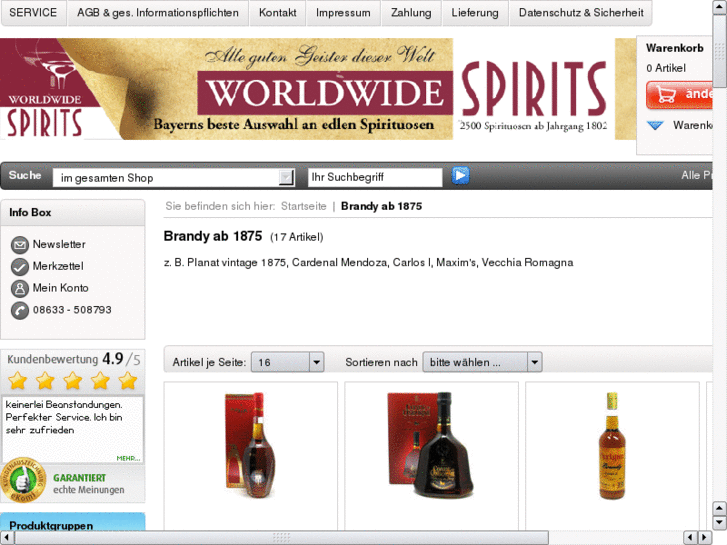Screen dimensions: 727x545
Task: Open AGB & ges. Informationspflichten tab
Action: pyautogui.click(x=158, y=13)
